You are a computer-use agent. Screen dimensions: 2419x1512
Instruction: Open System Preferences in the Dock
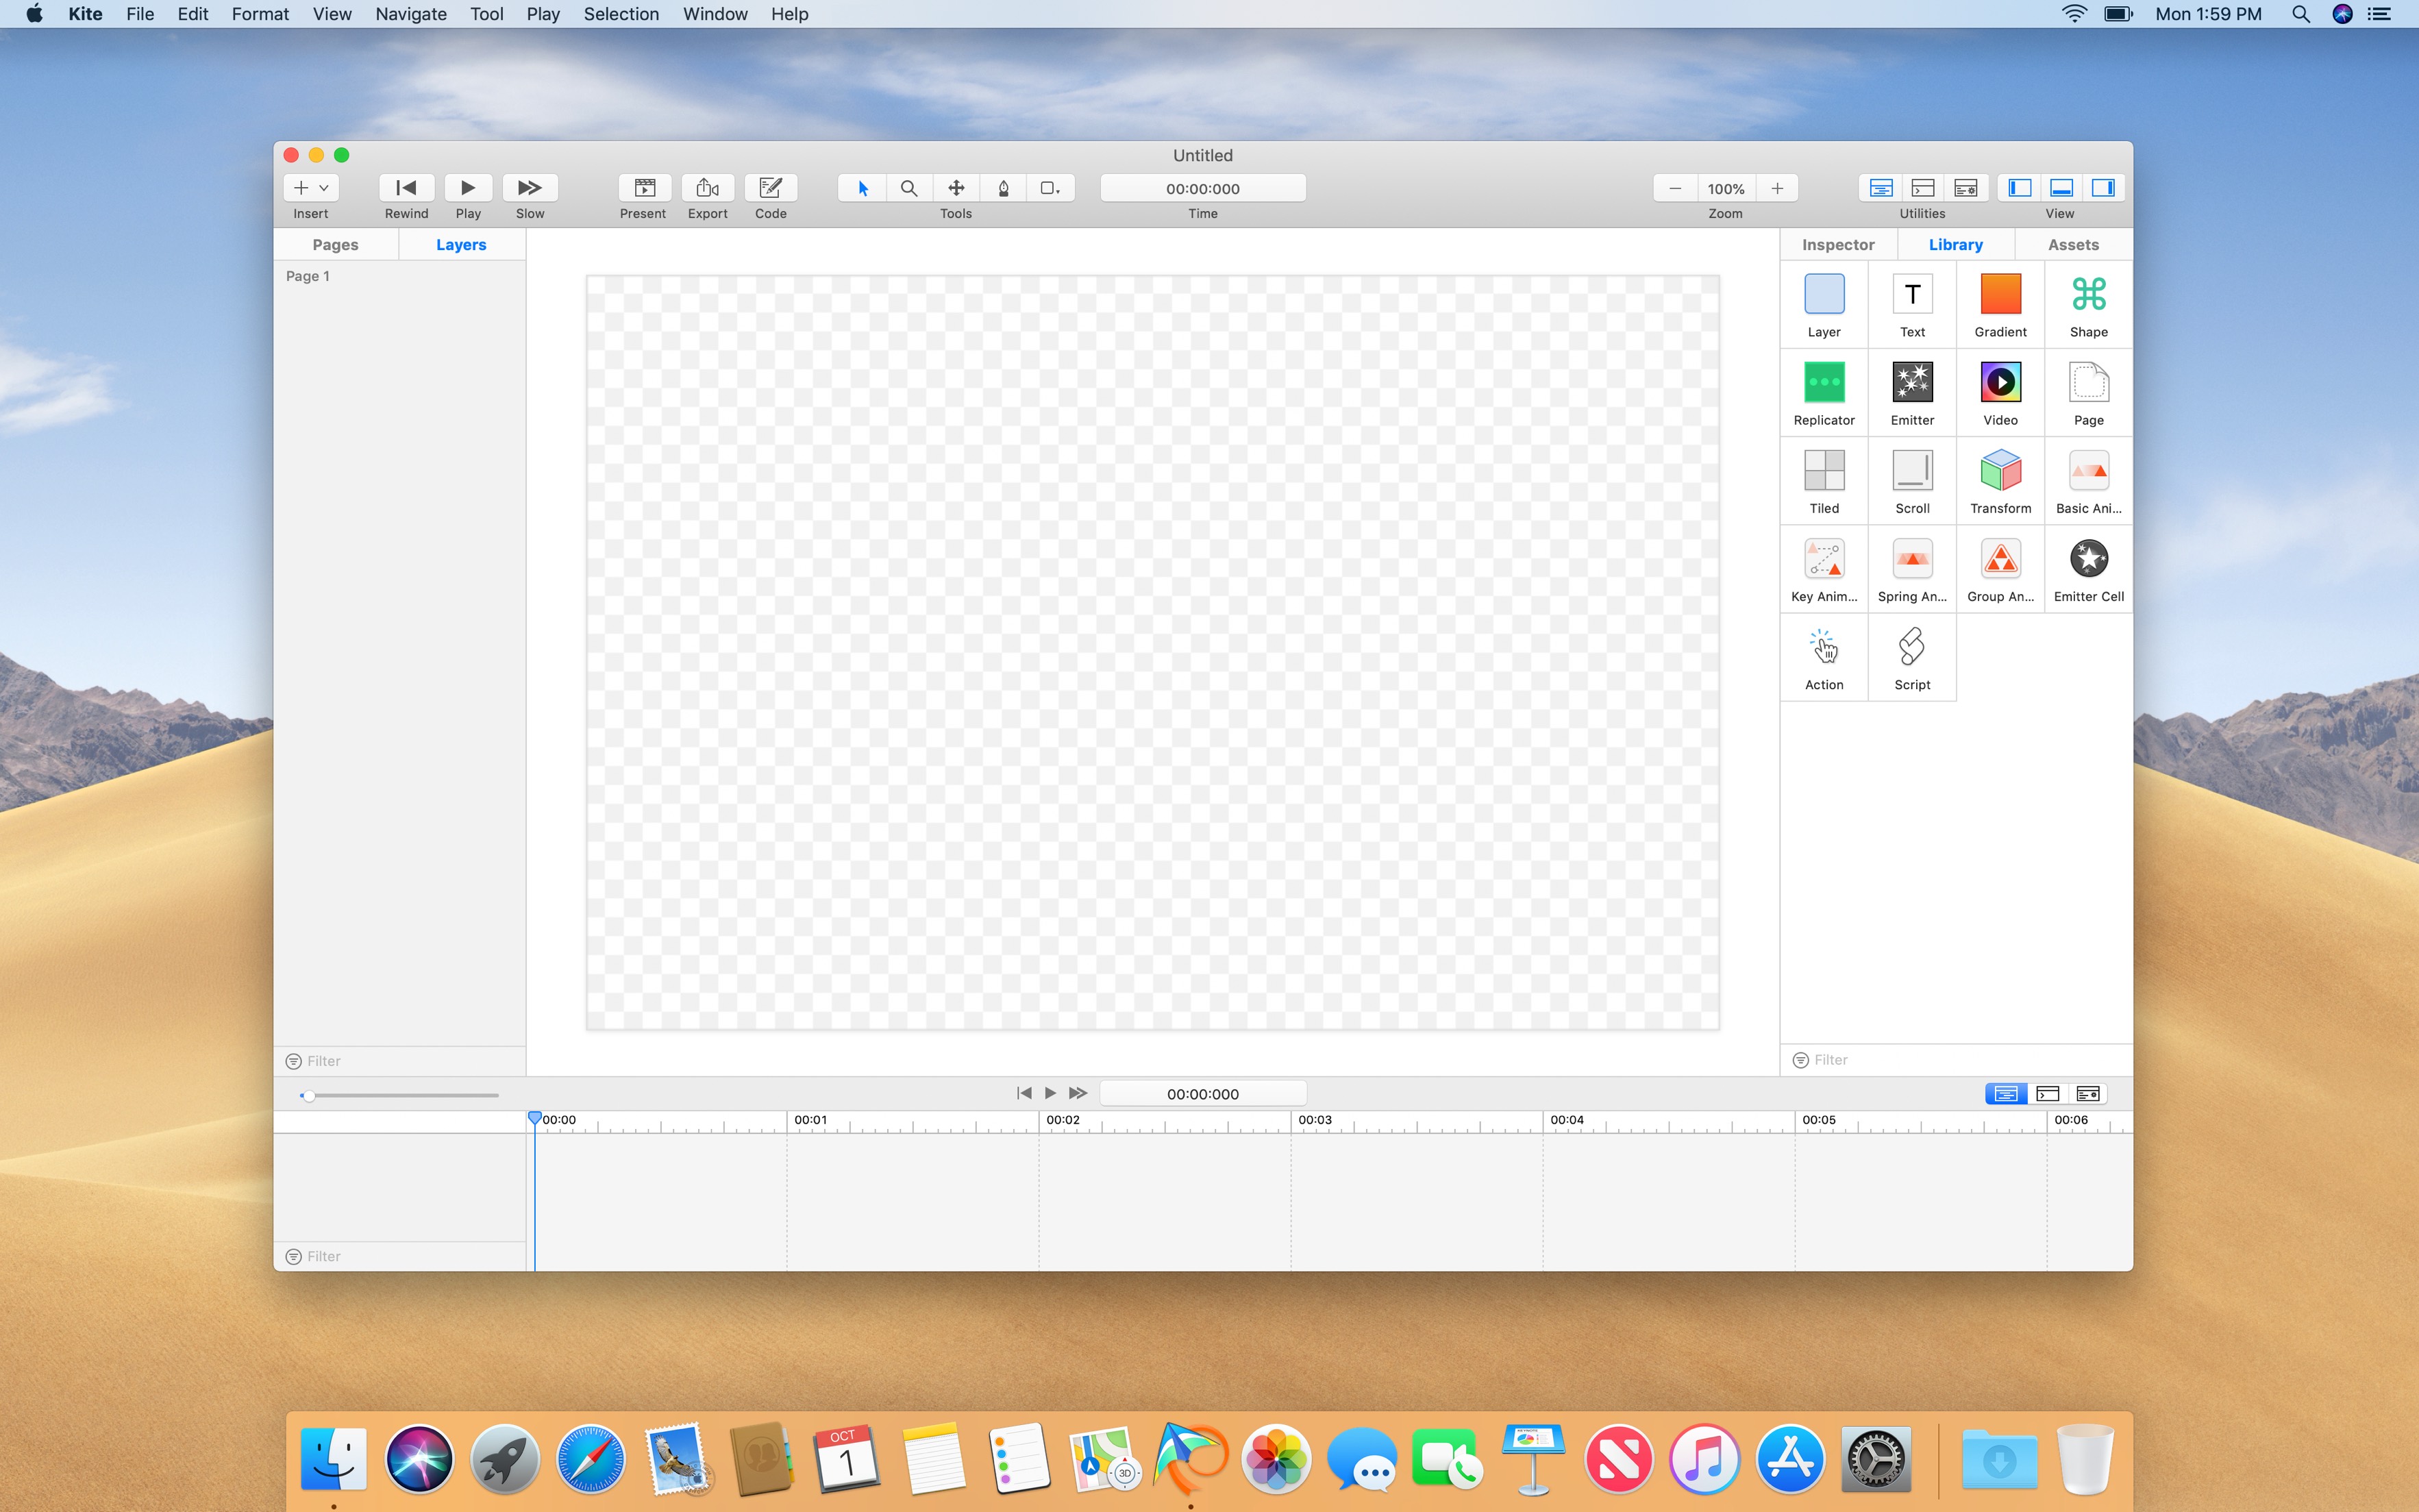1876,1459
